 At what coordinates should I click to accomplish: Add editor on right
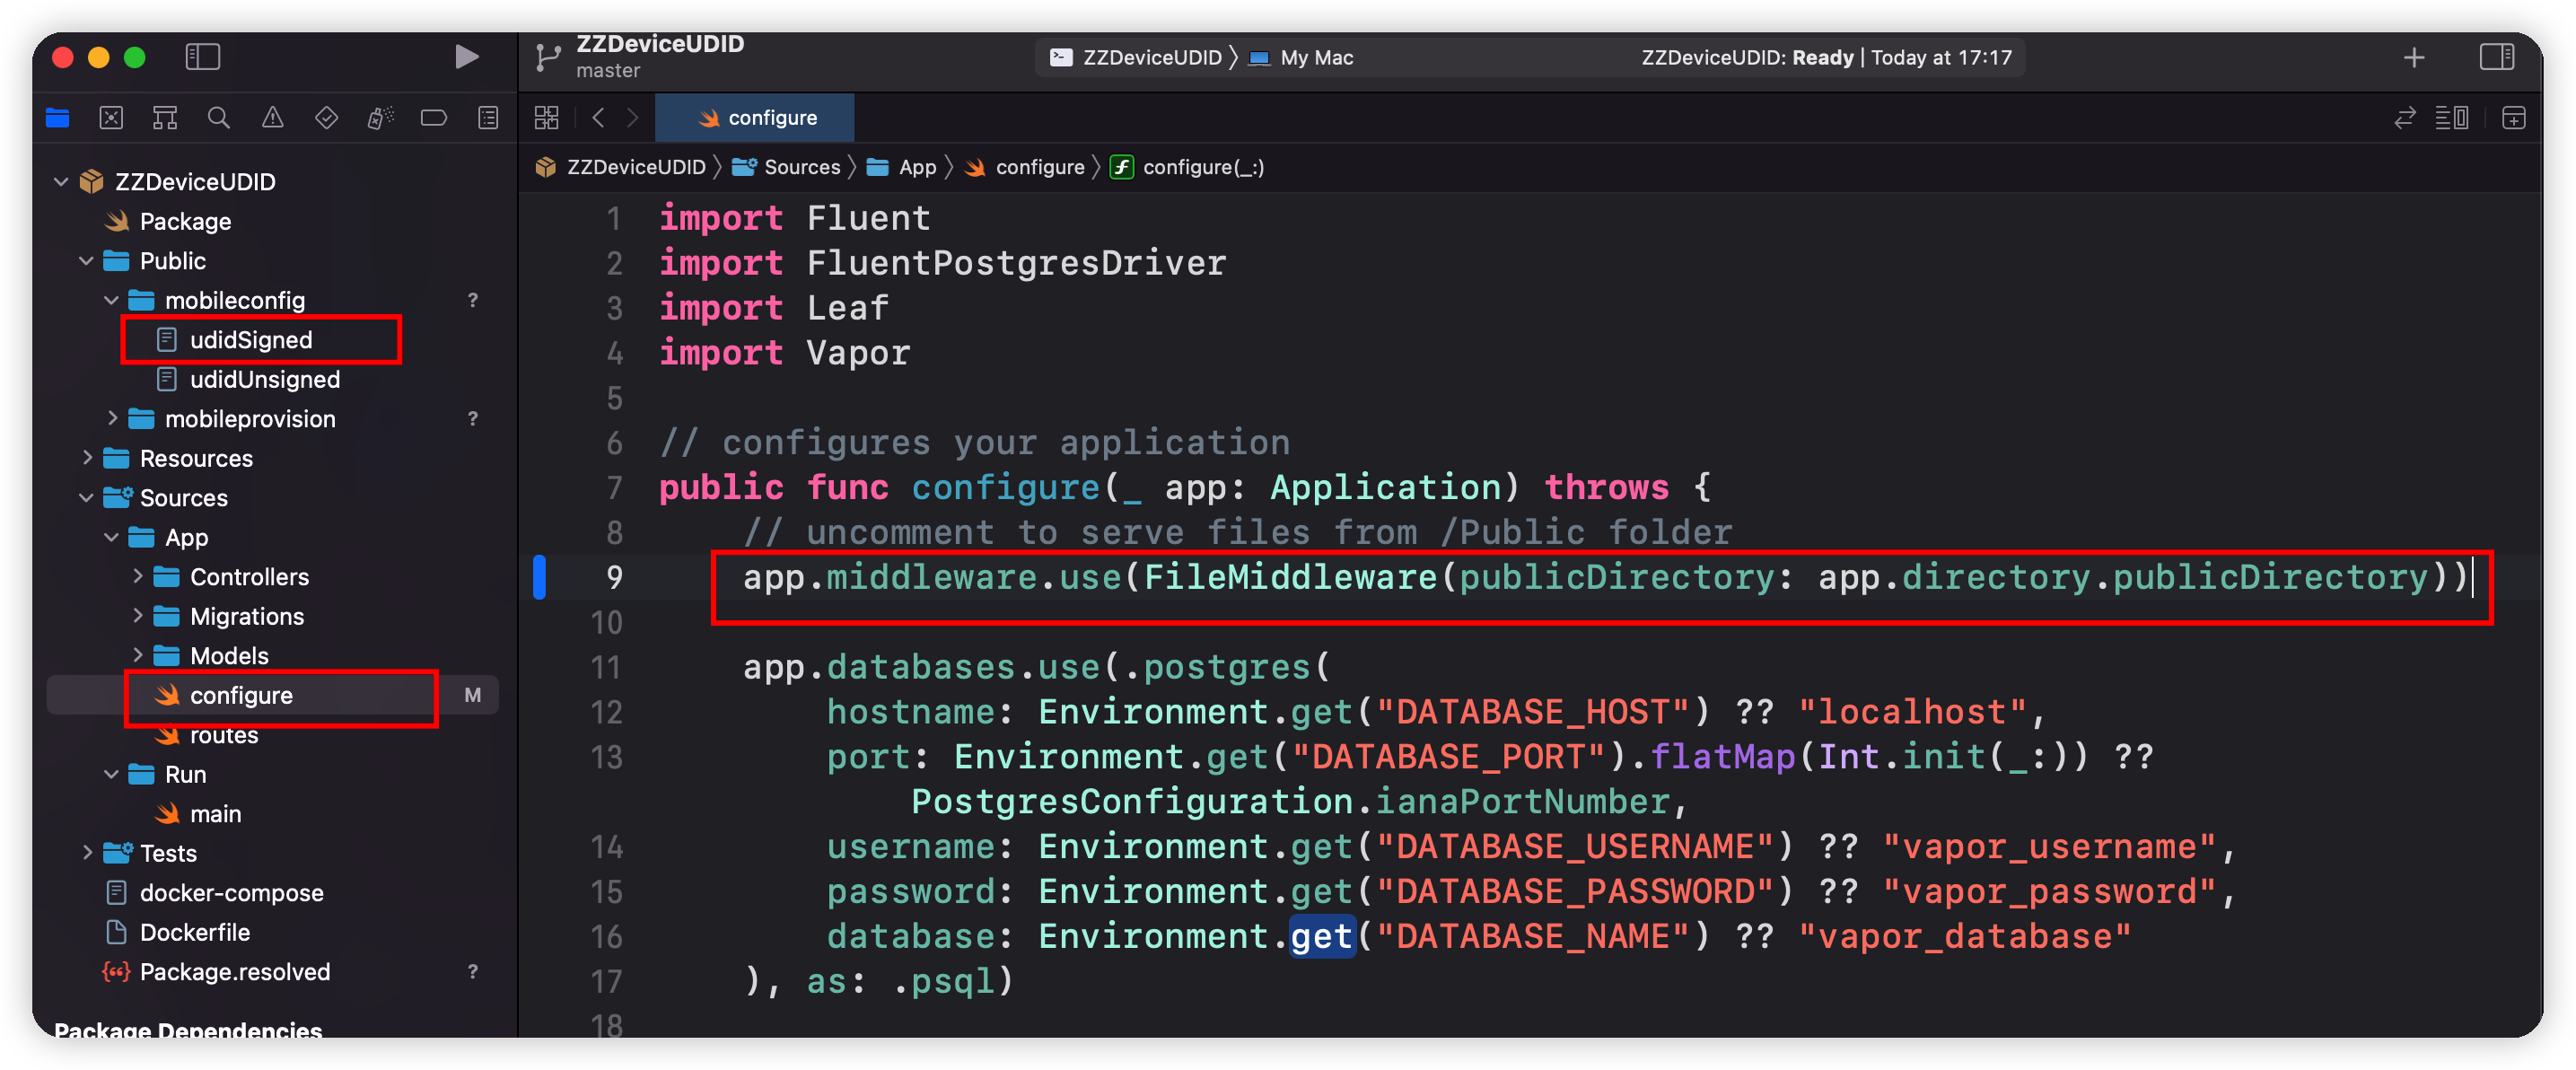[x=2513, y=118]
